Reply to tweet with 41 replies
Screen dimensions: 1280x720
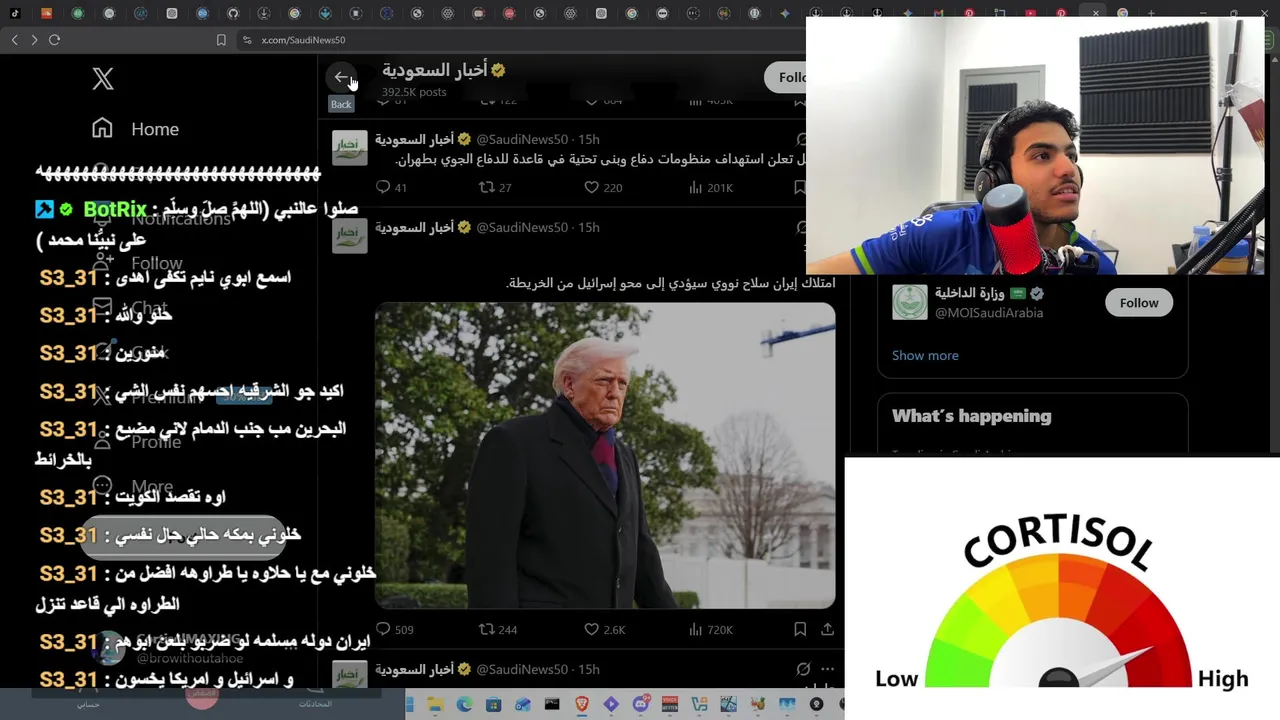point(391,187)
